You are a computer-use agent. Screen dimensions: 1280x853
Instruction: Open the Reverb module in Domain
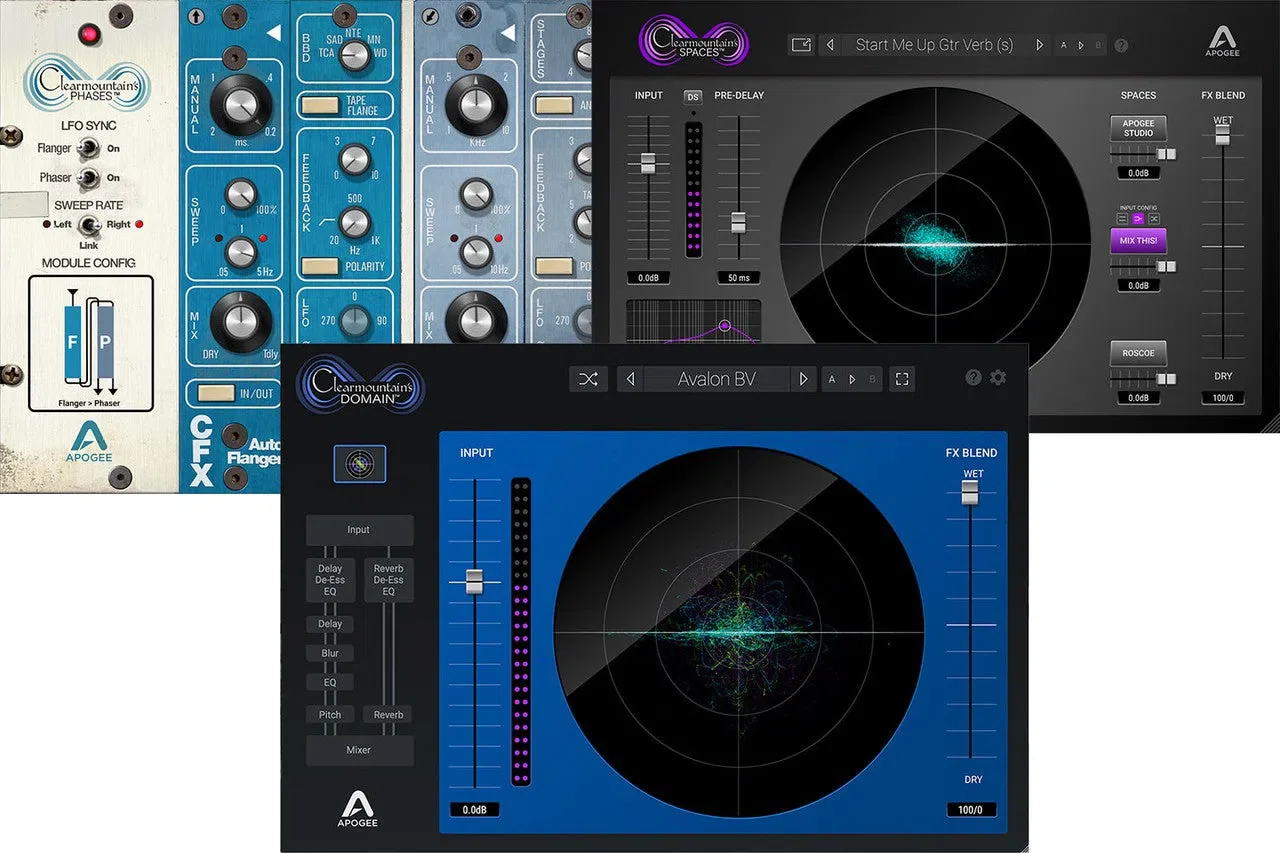coord(388,715)
